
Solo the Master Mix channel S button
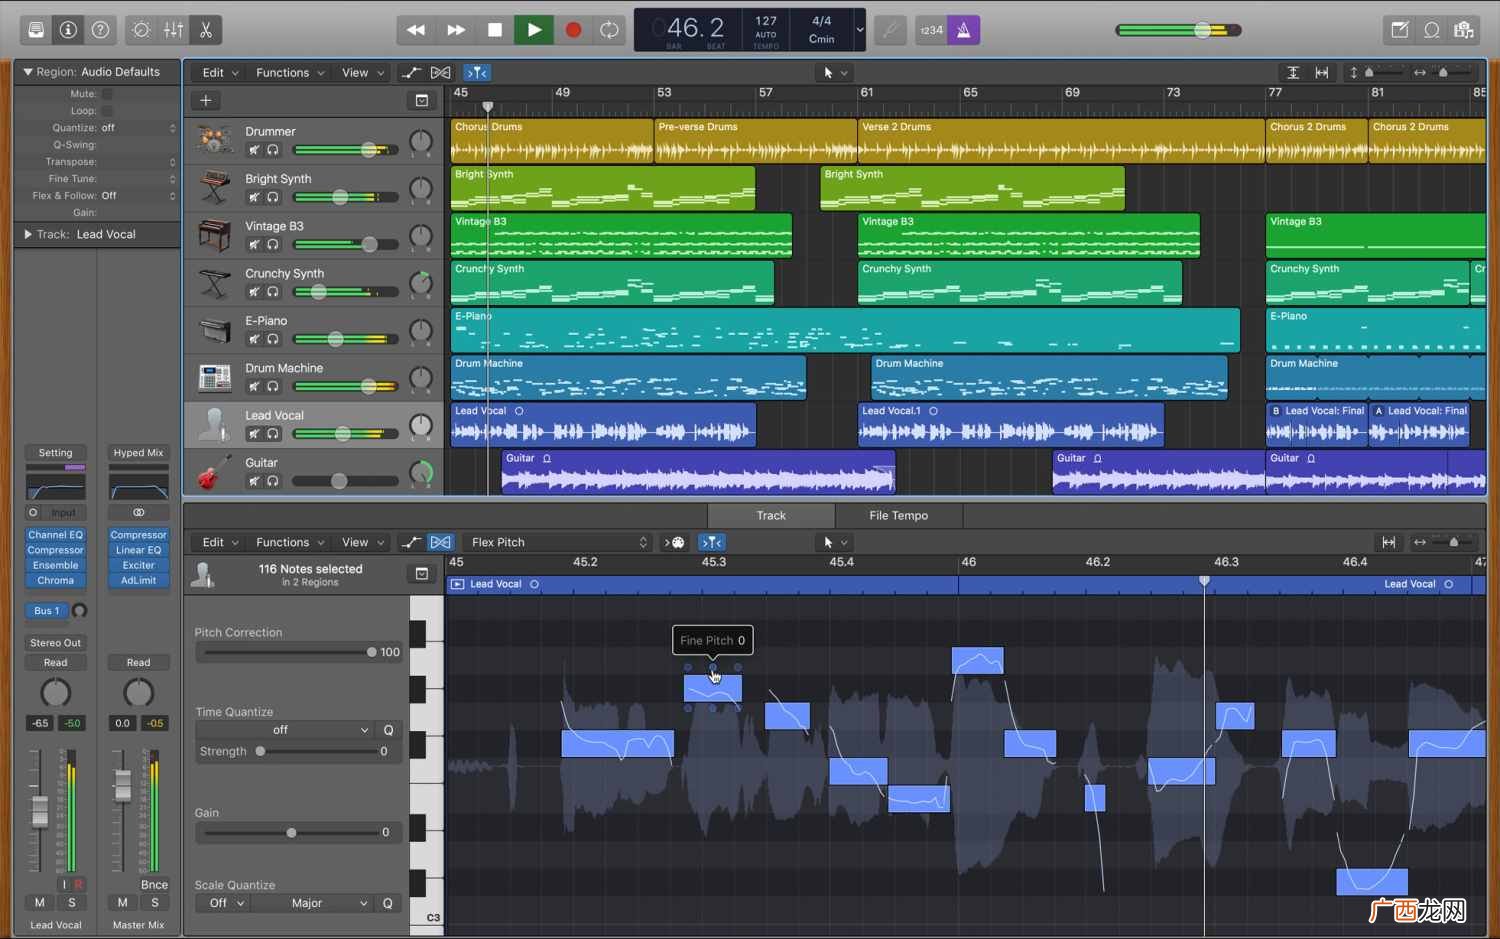pos(155,902)
